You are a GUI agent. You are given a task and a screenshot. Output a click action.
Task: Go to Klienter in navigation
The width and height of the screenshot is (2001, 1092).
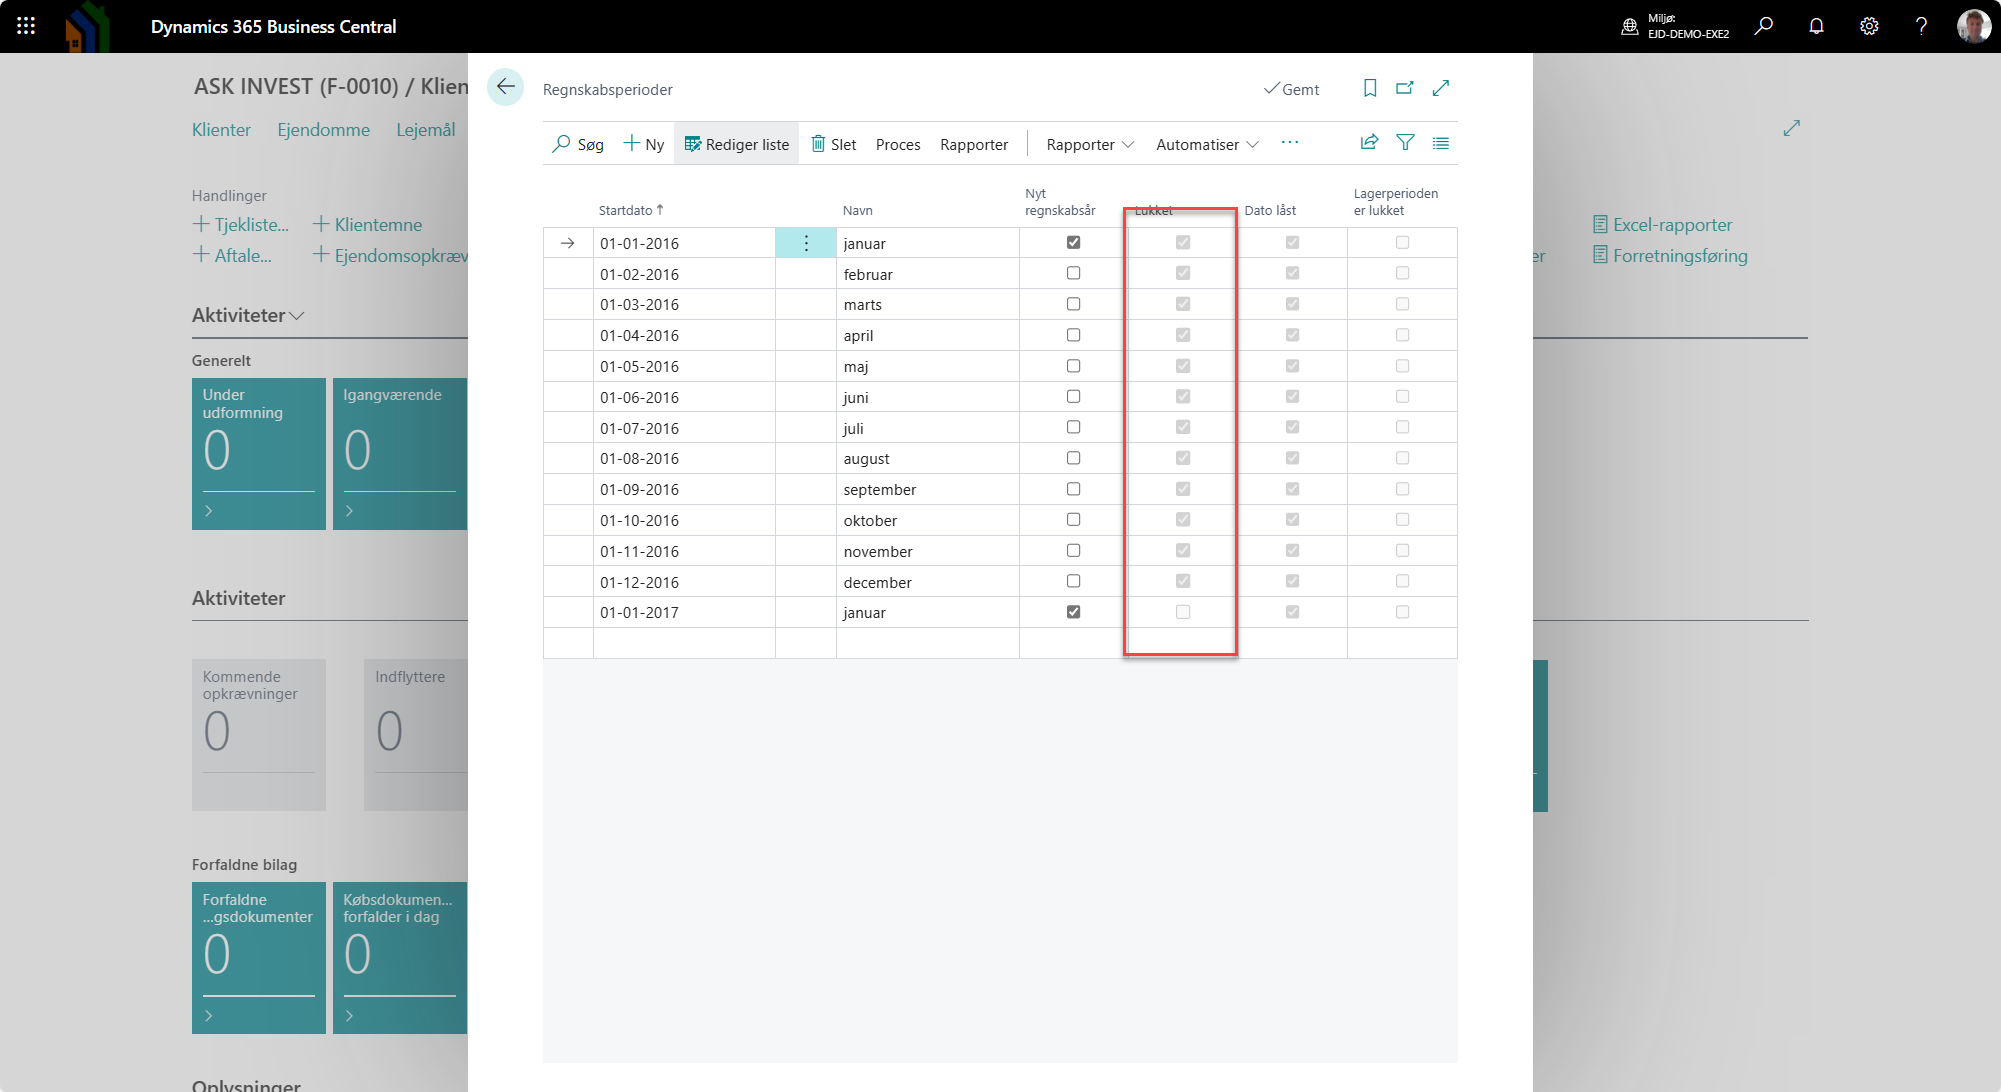coord(221,130)
